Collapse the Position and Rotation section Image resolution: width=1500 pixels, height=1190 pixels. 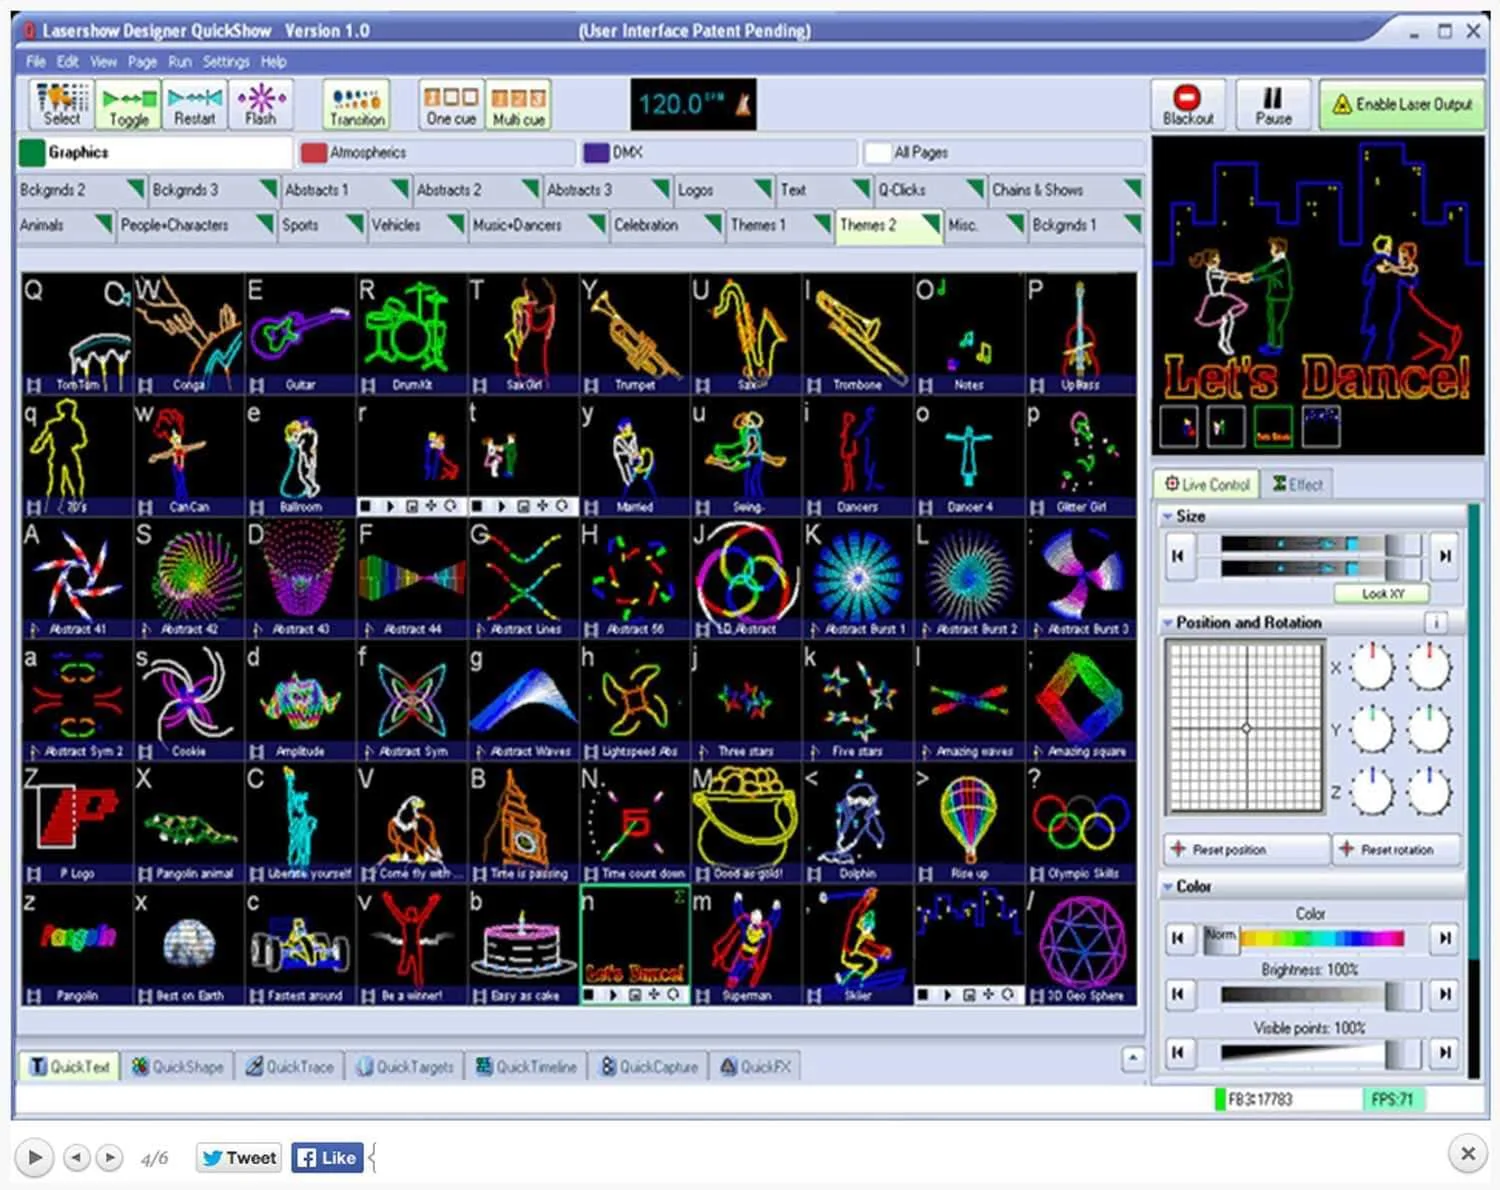(x=1167, y=623)
